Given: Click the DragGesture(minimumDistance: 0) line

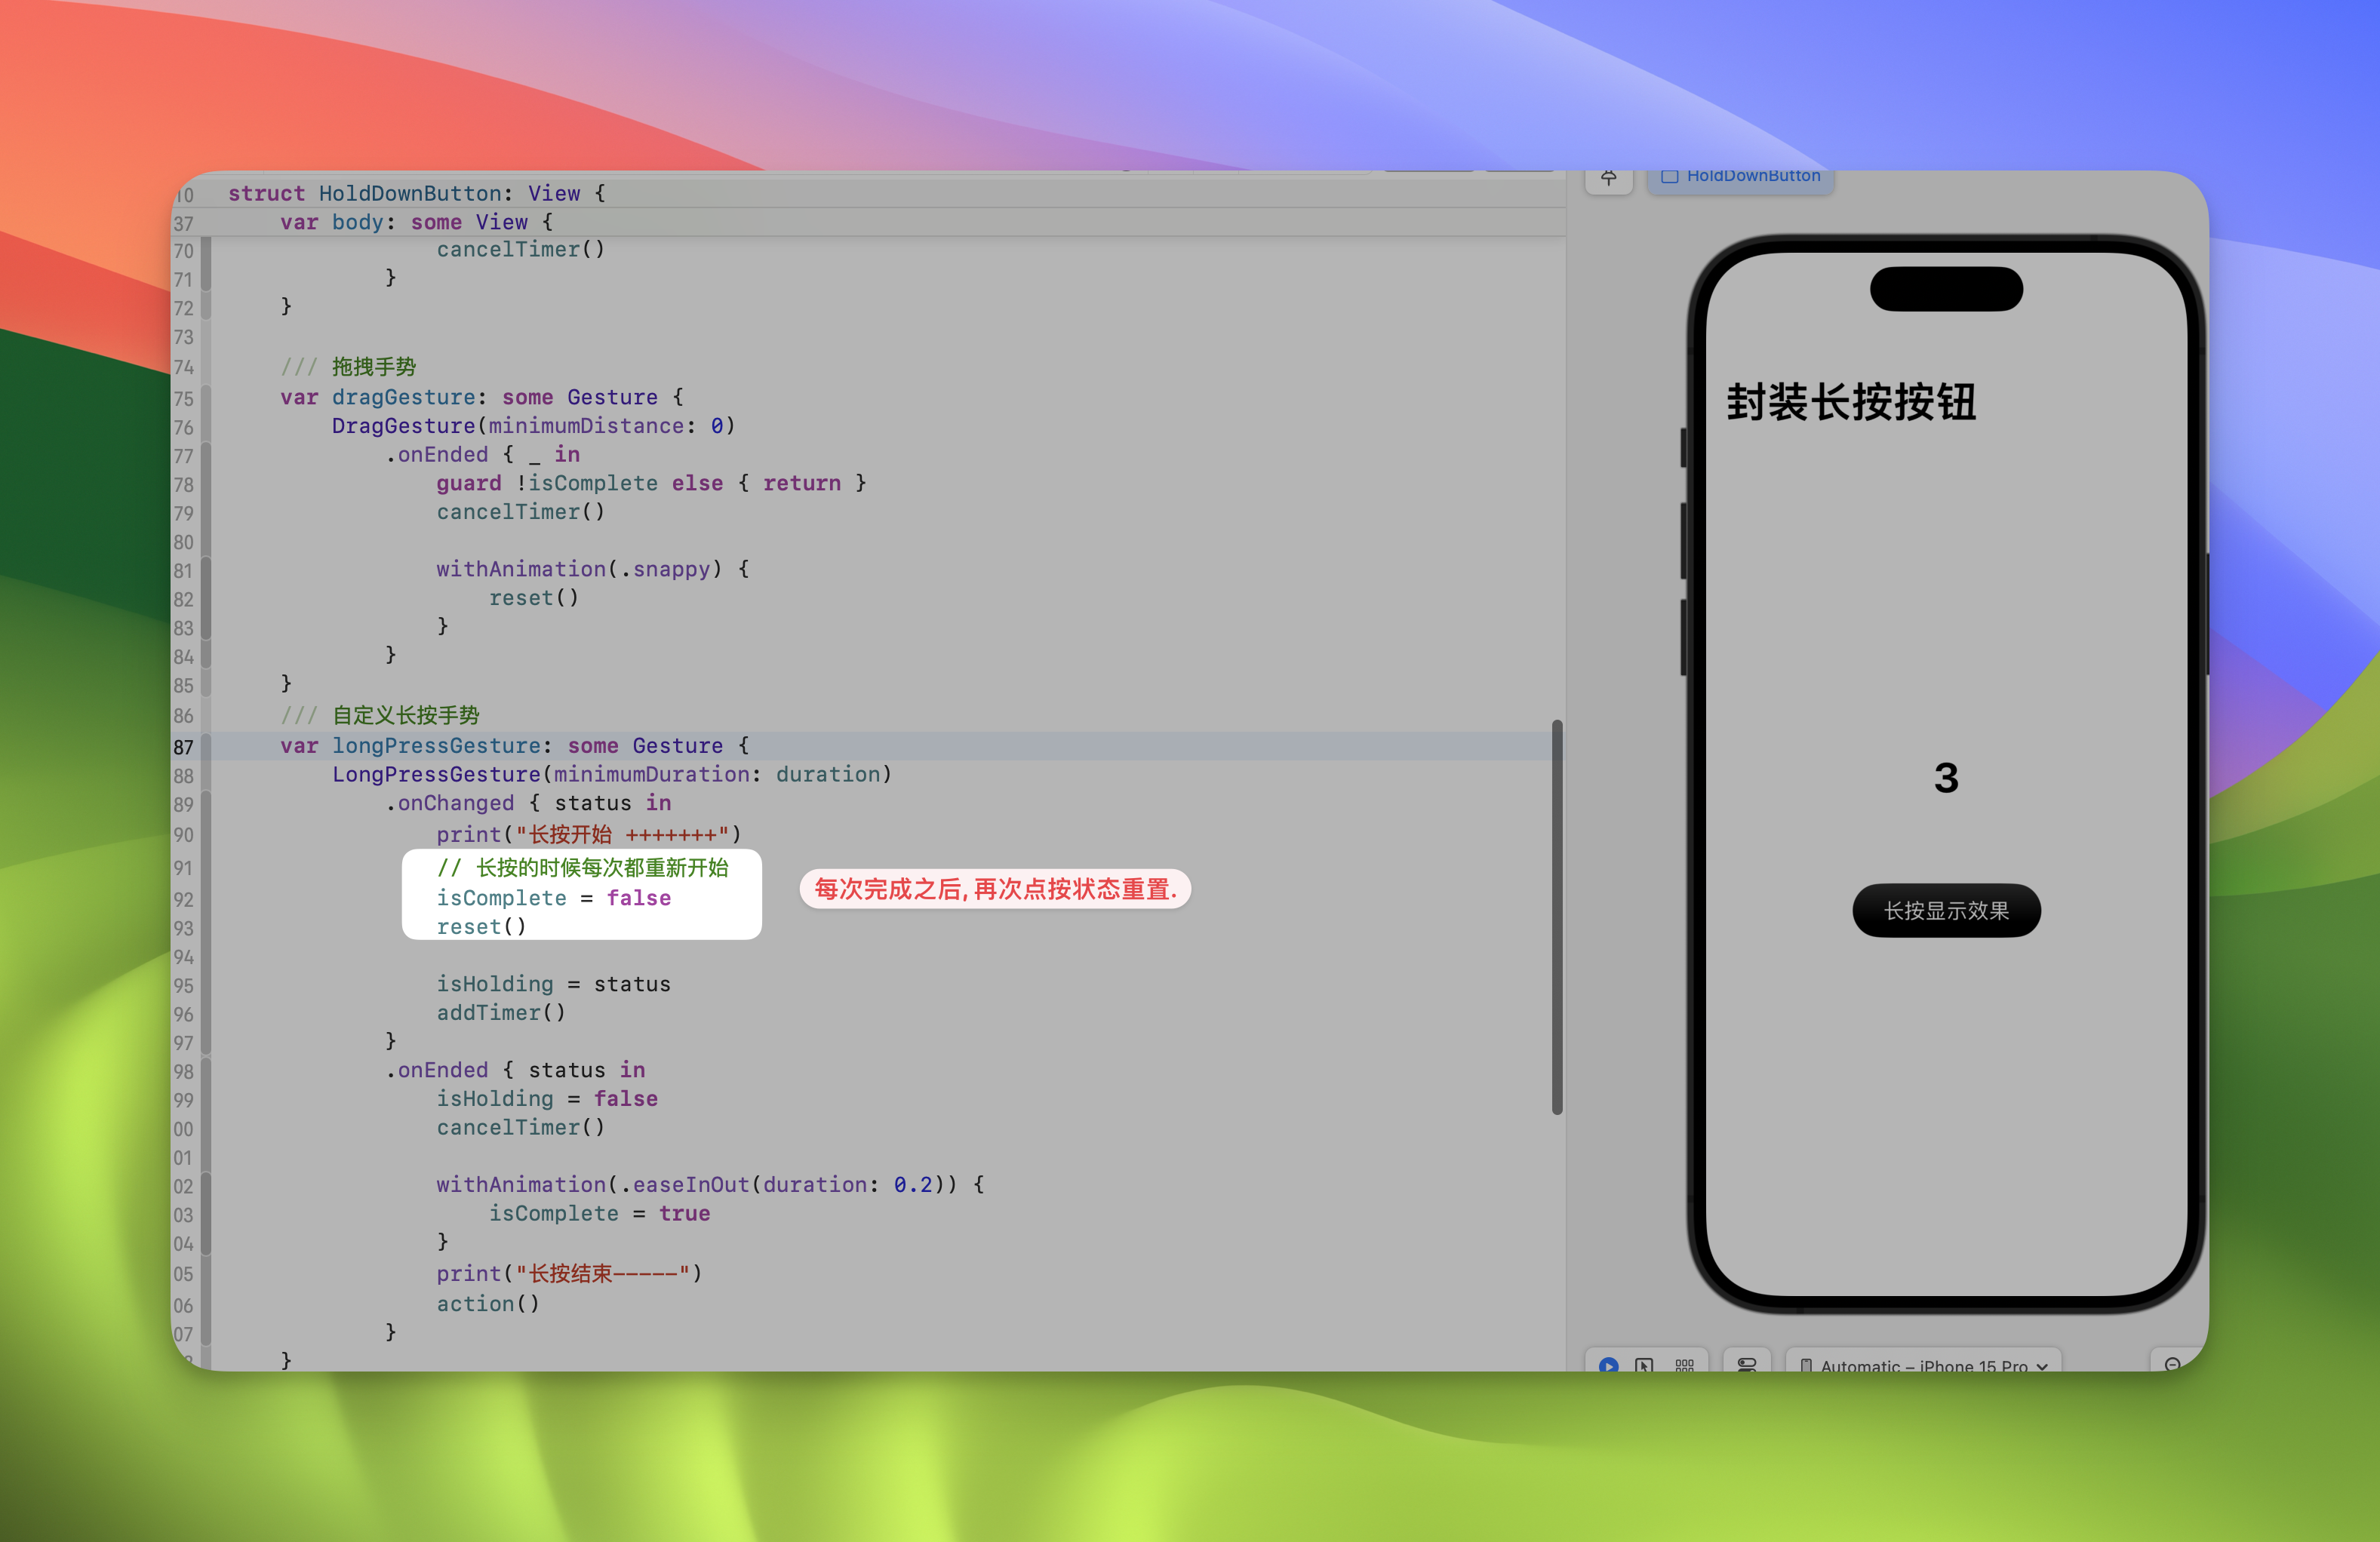Looking at the screenshot, I should (533, 426).
